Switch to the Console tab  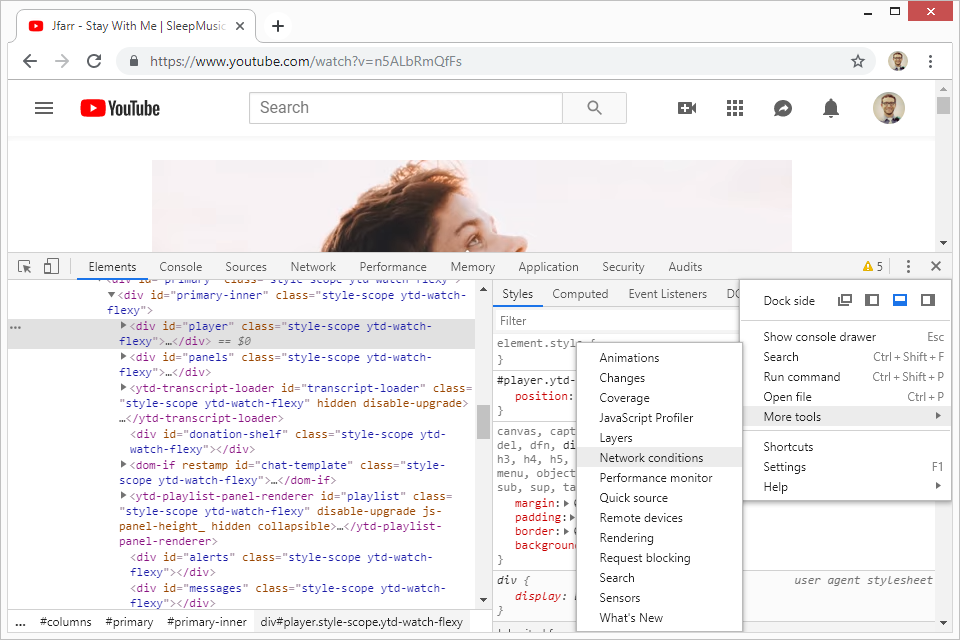(x=180, y=267)
